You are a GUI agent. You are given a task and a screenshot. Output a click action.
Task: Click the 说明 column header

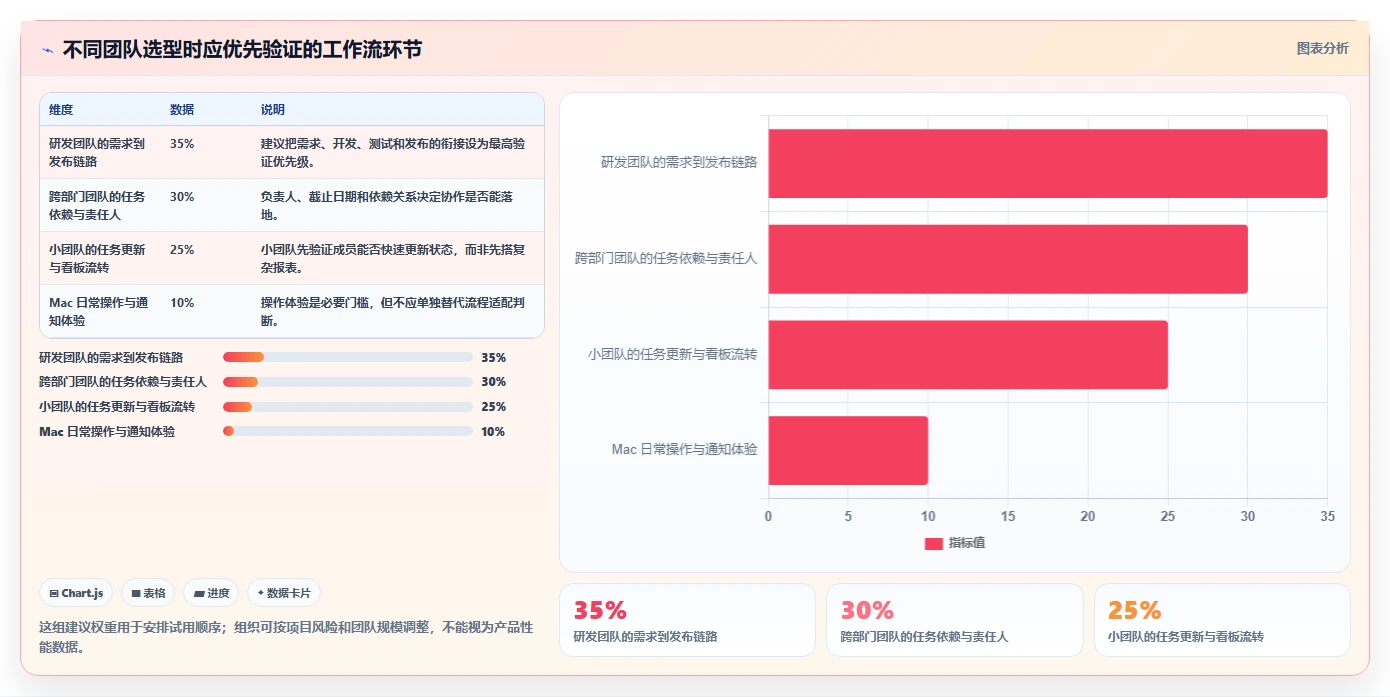click(273, 110)
